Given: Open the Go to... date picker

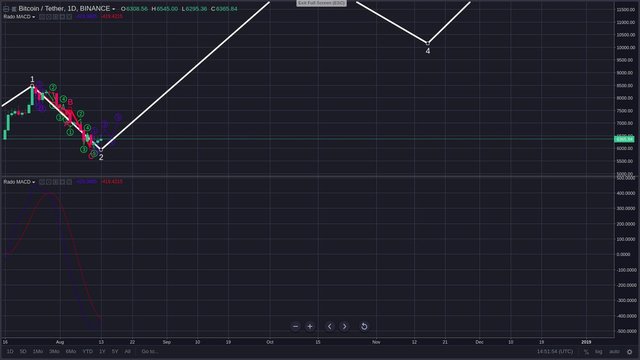Looking at the screenshot, I should (150, 351).
